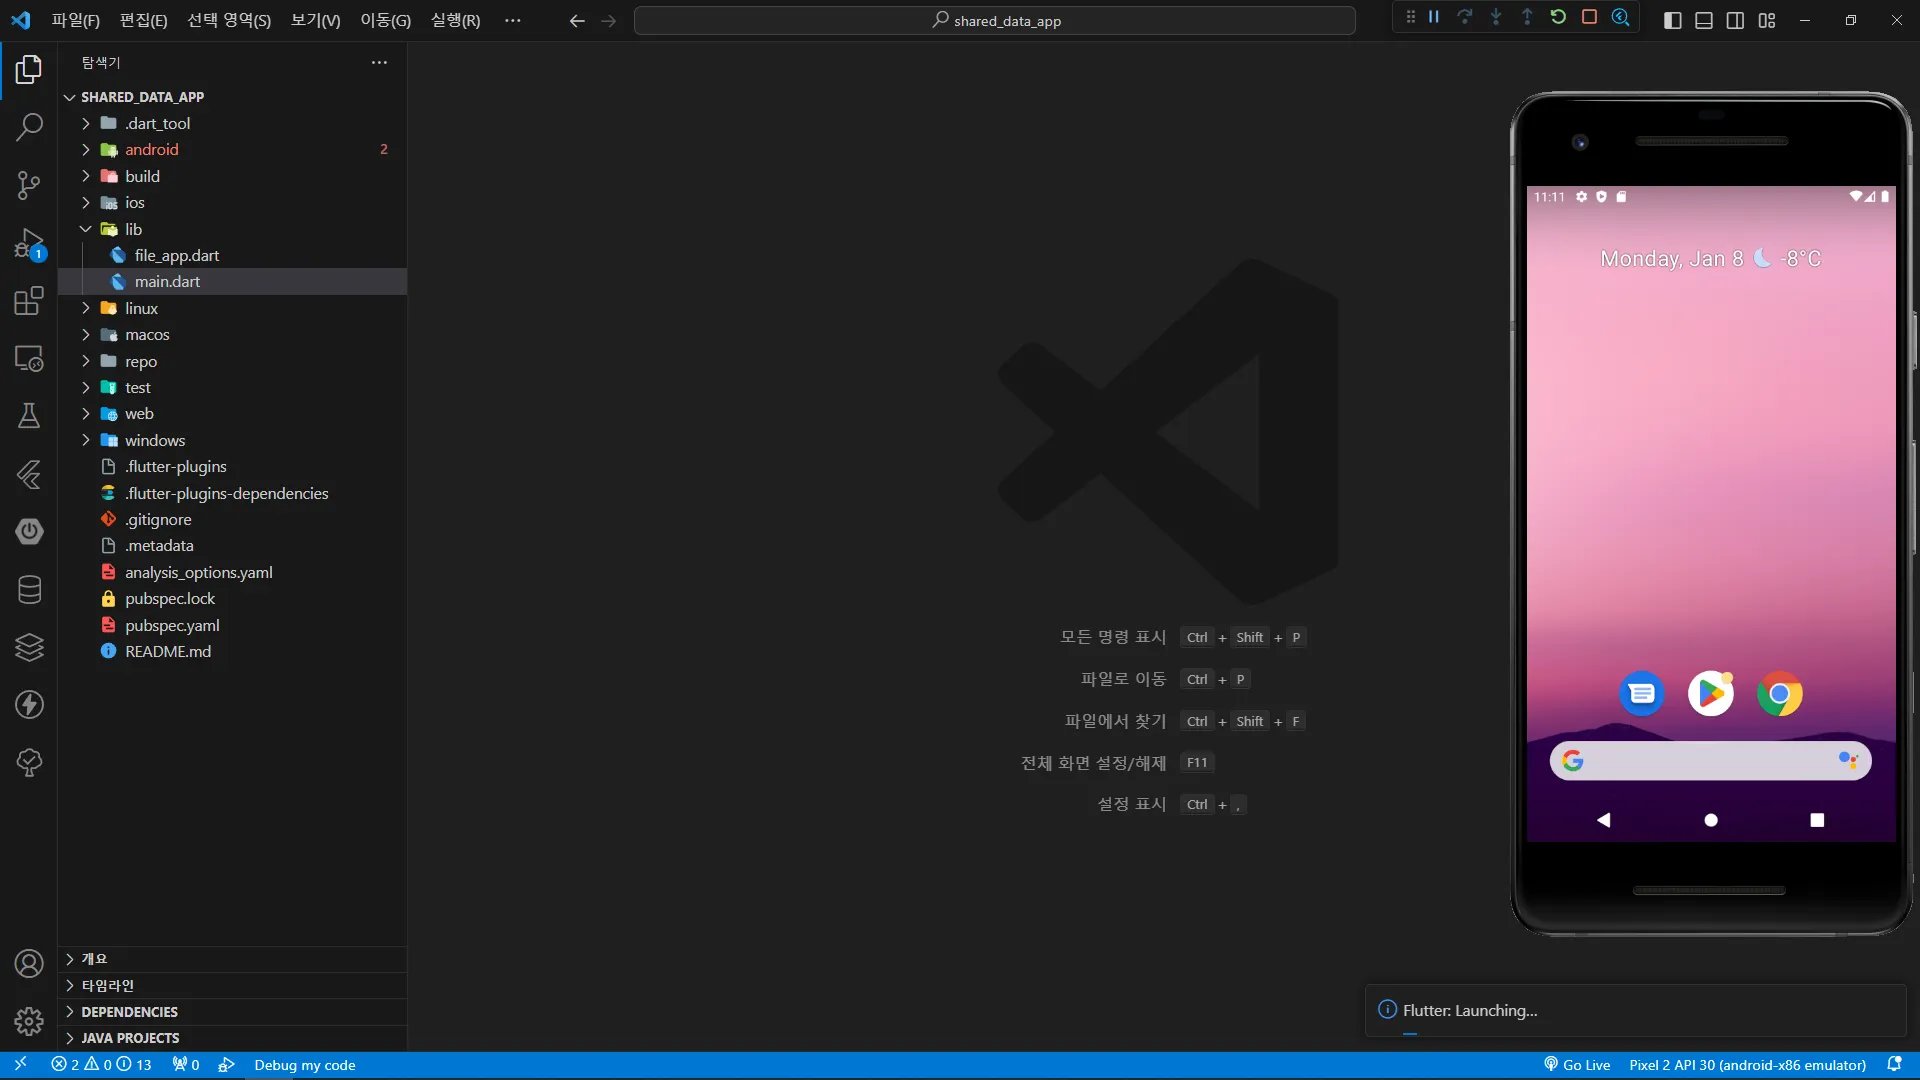Toggle the bottom panel layout

[x=1704, y=21]
